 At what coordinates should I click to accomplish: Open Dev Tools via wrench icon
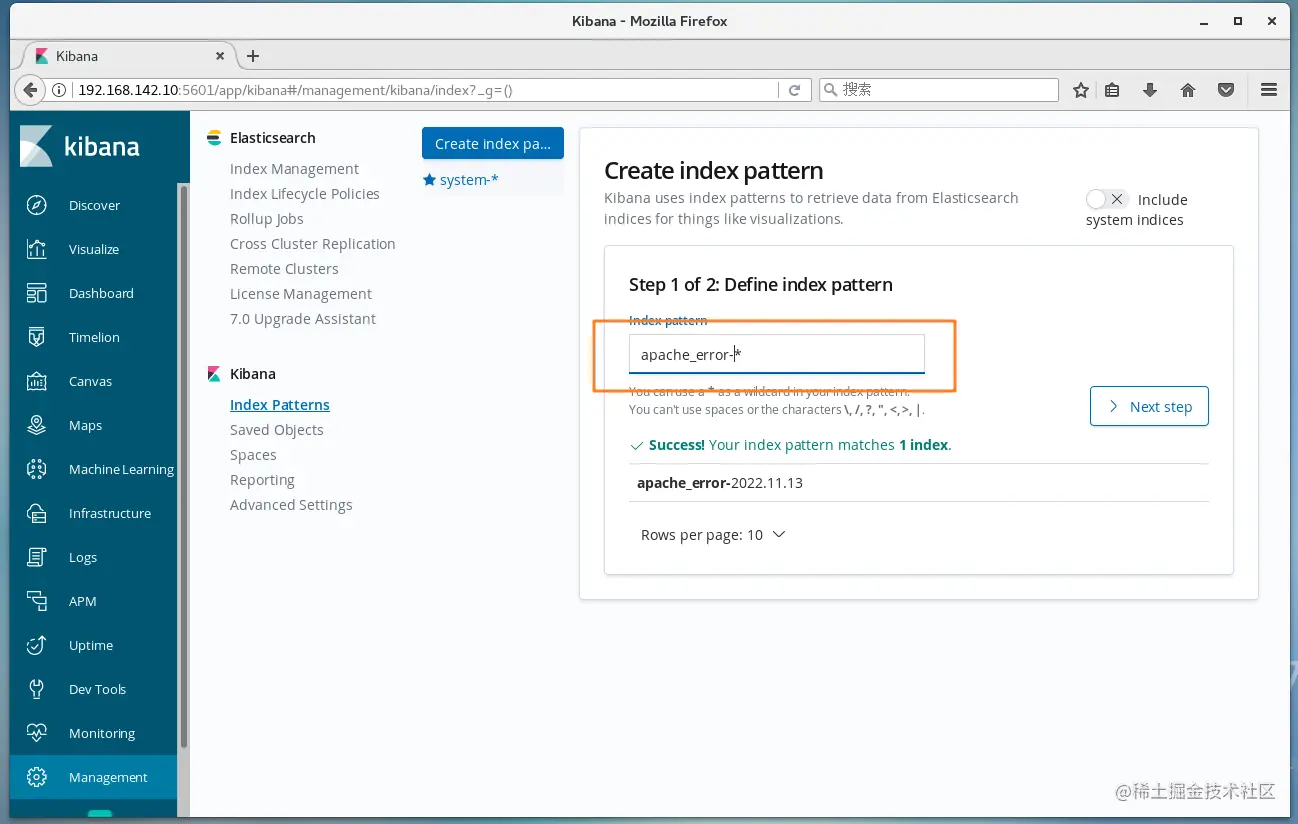pyautogui.click(x=37, y=689)
